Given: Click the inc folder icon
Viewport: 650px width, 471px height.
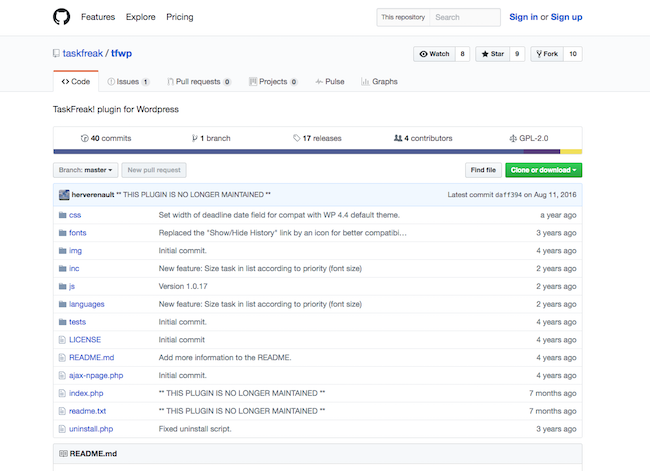Looking at the screenshot, I should tap(63, 268).
